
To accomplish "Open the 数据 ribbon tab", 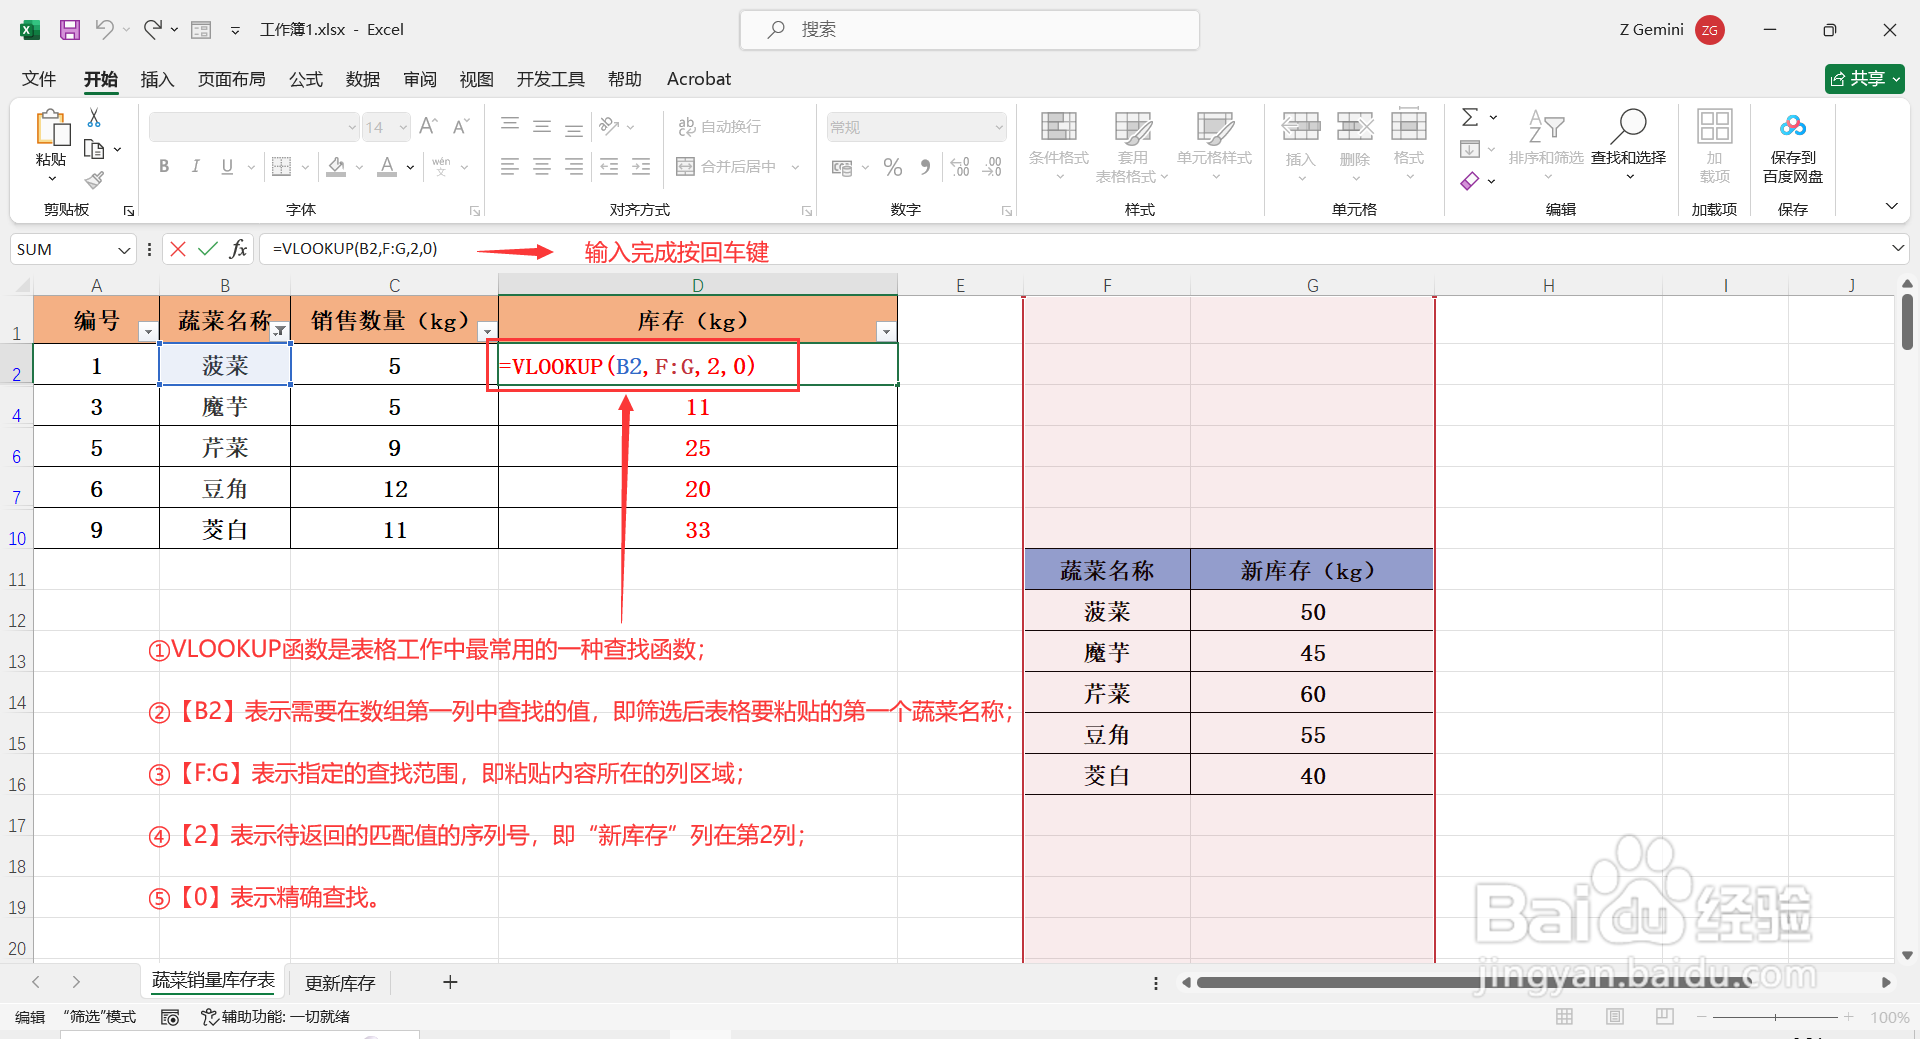I will click(x=363, y=79).
